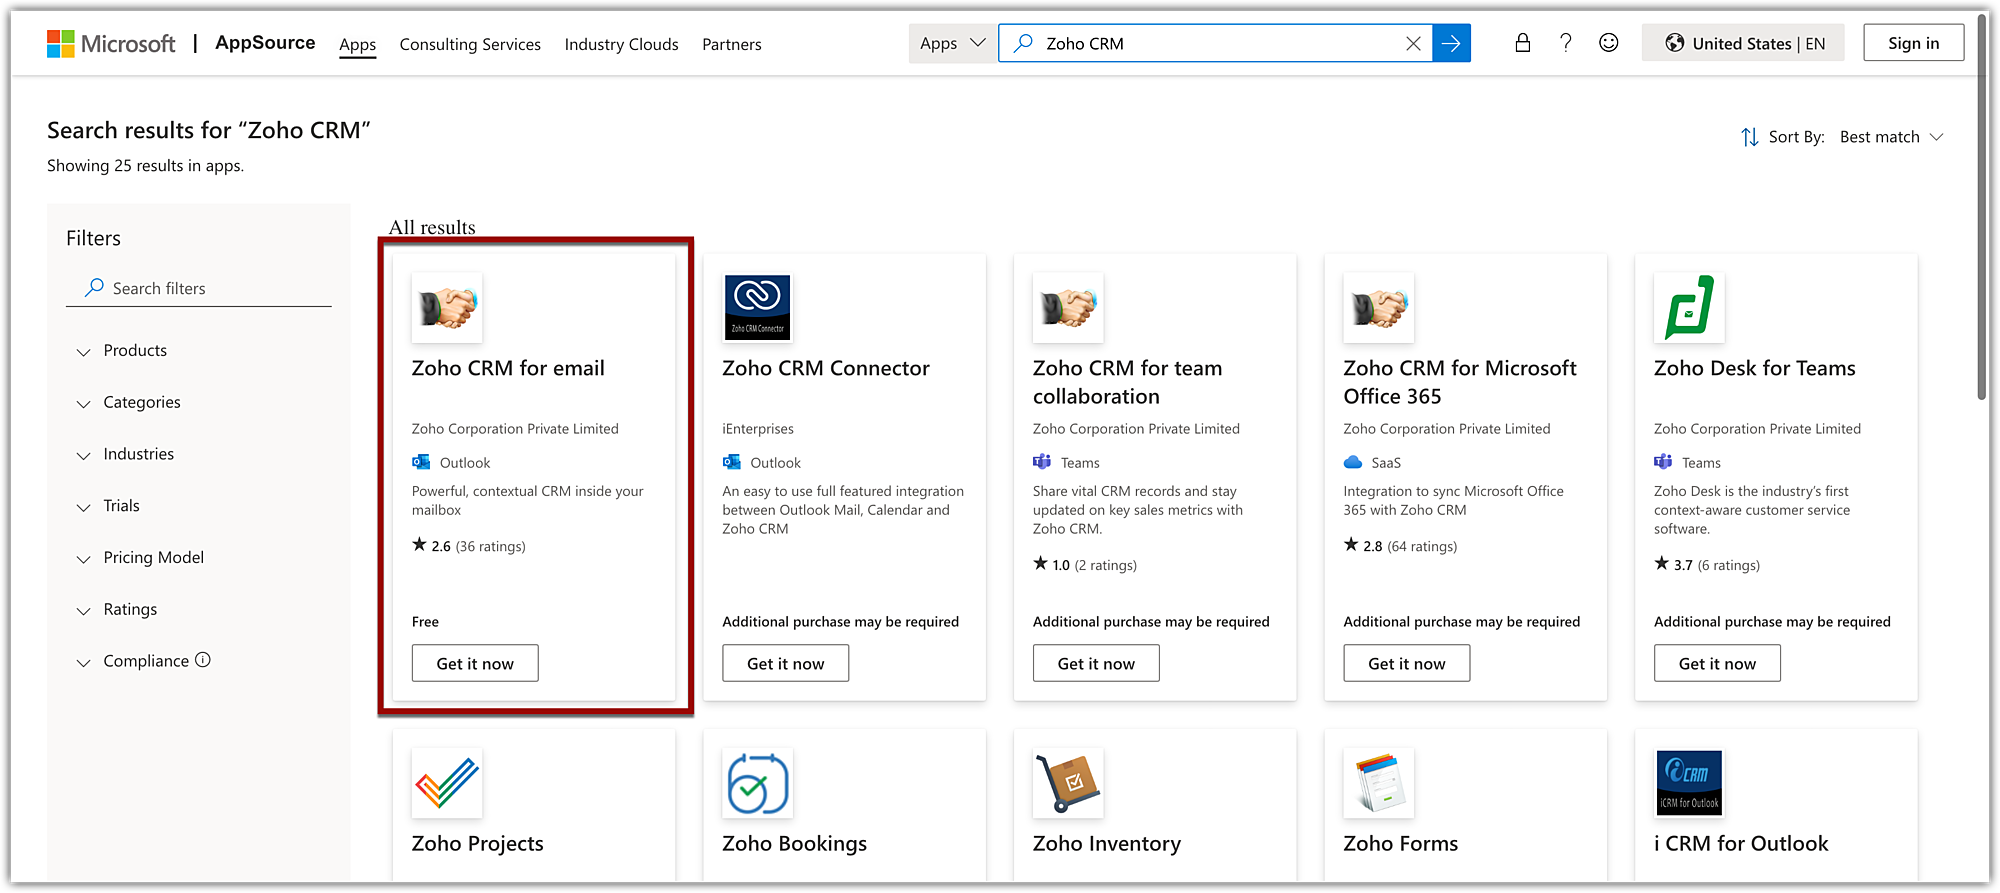Open the shopping lock icon in header
2000x893 pixels.
coord(1522,43)
